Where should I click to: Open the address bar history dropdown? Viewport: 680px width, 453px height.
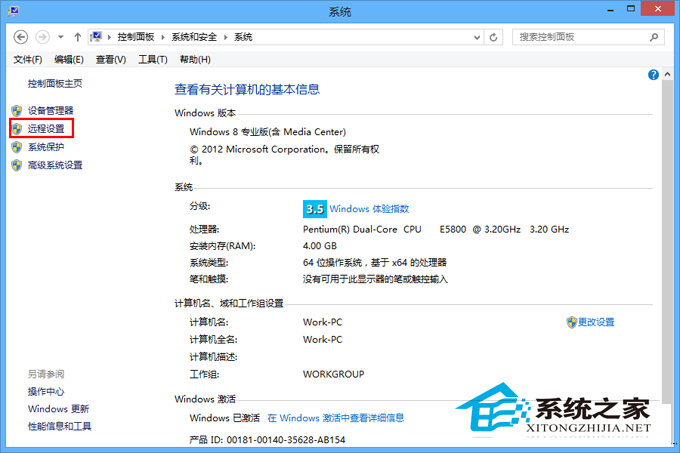[x=477, y=37]
